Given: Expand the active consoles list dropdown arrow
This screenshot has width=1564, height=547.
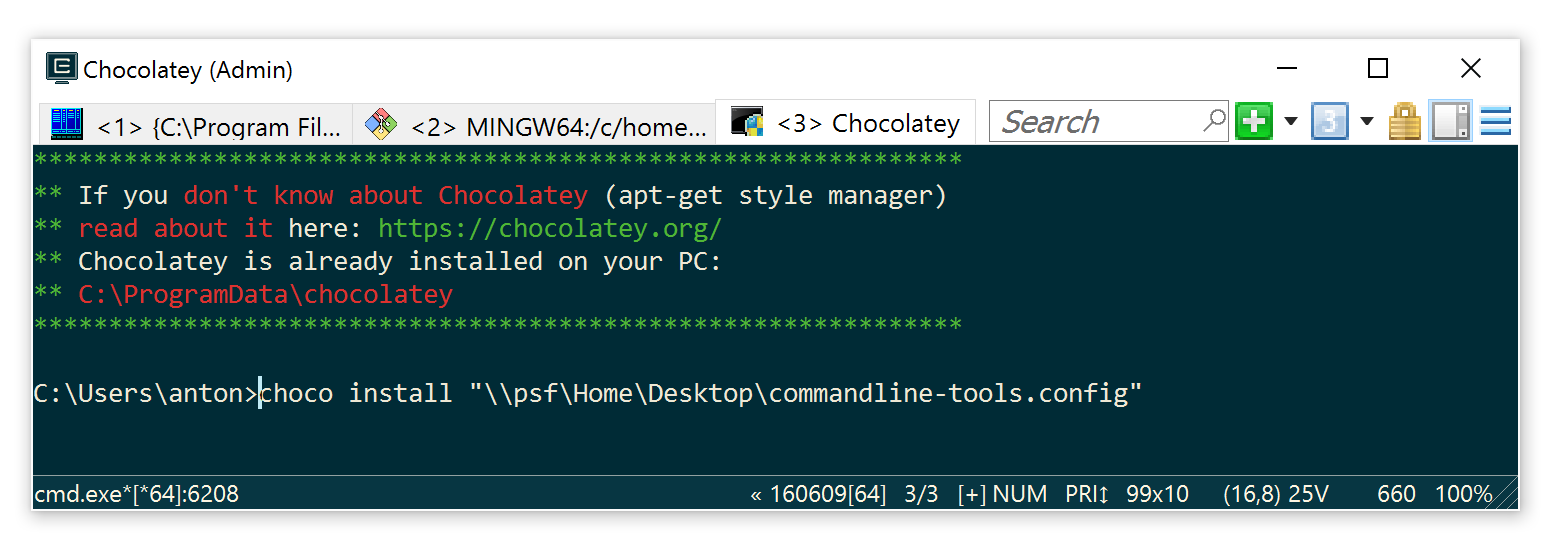Looking at the screenshot, I should 1367,122.
